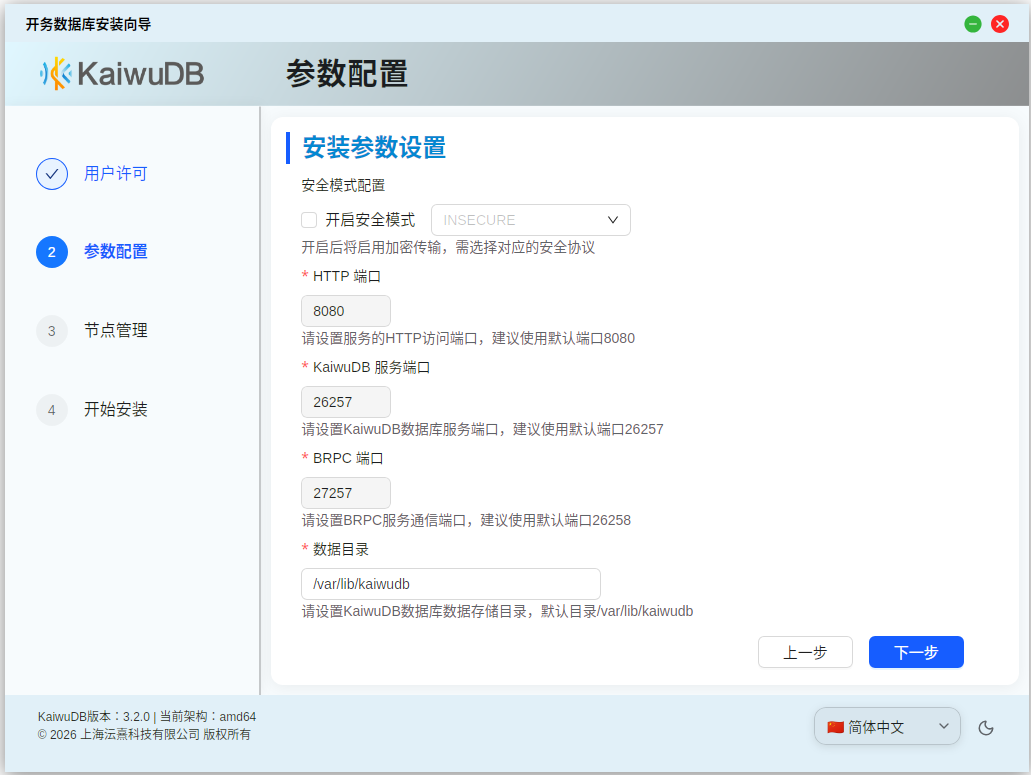Click the 下一步 button
Screen dimensions: 1031x775
916,652
